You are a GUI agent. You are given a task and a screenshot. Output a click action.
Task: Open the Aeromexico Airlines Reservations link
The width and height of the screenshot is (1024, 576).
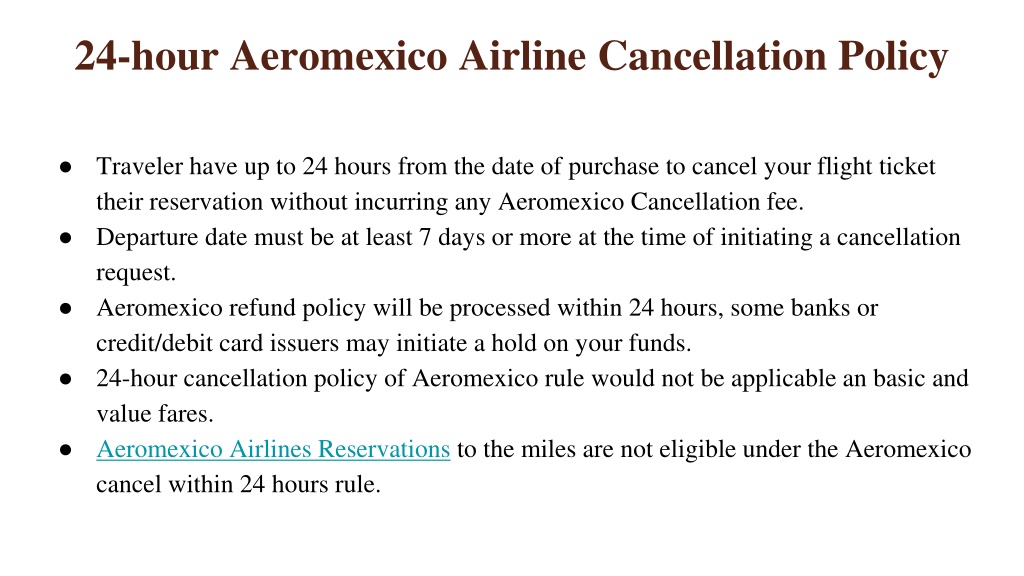click(273, 449)
